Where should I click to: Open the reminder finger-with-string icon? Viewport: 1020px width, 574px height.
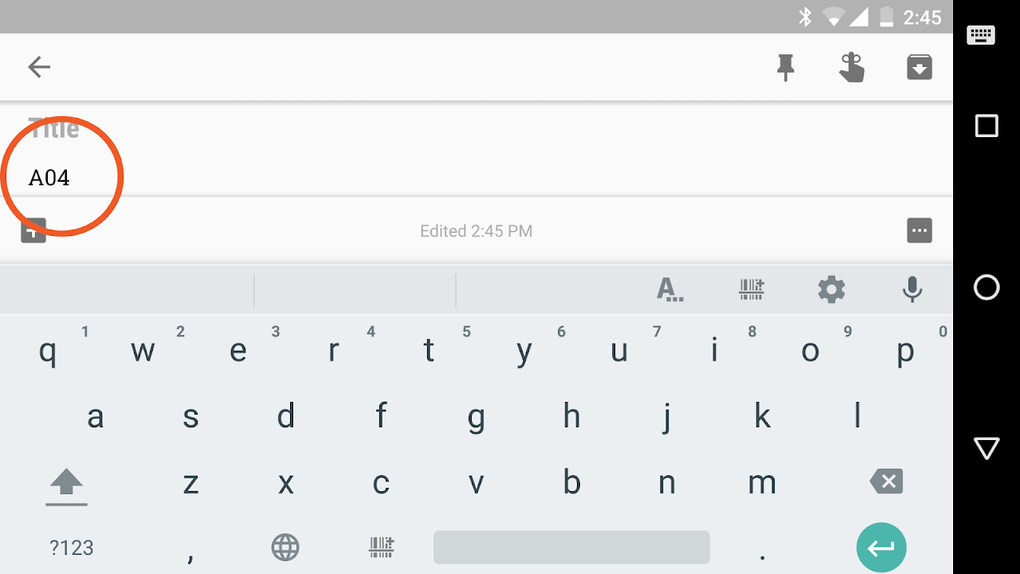click(x=852, y=68)
